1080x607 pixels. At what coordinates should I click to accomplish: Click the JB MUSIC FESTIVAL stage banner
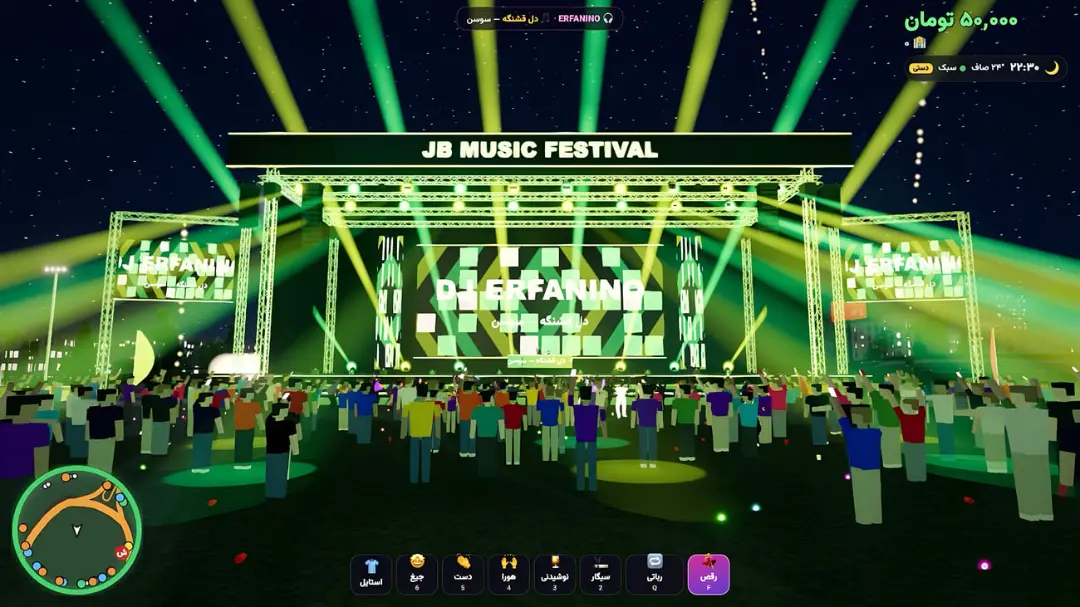click(539, 150)
